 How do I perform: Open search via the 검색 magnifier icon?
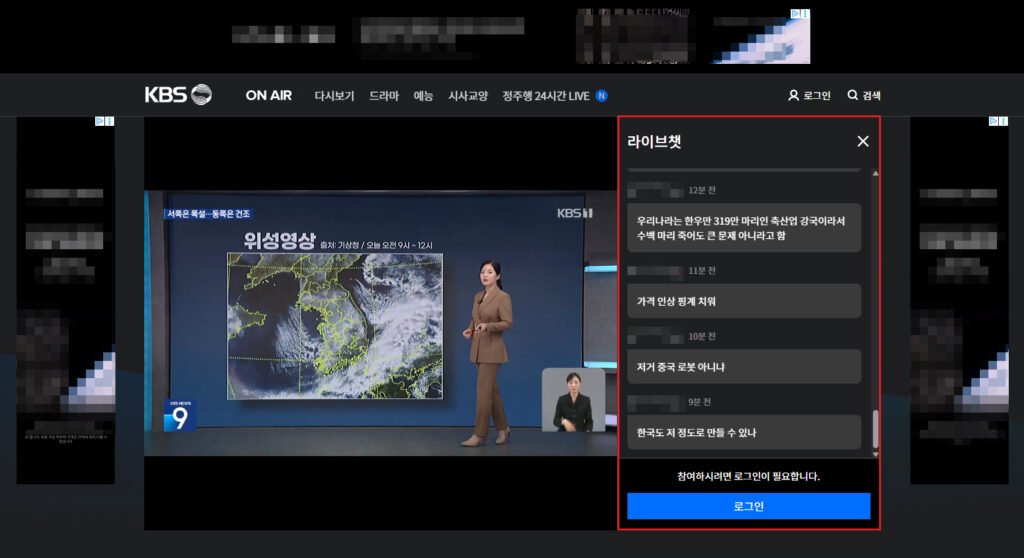pos(852,96)
